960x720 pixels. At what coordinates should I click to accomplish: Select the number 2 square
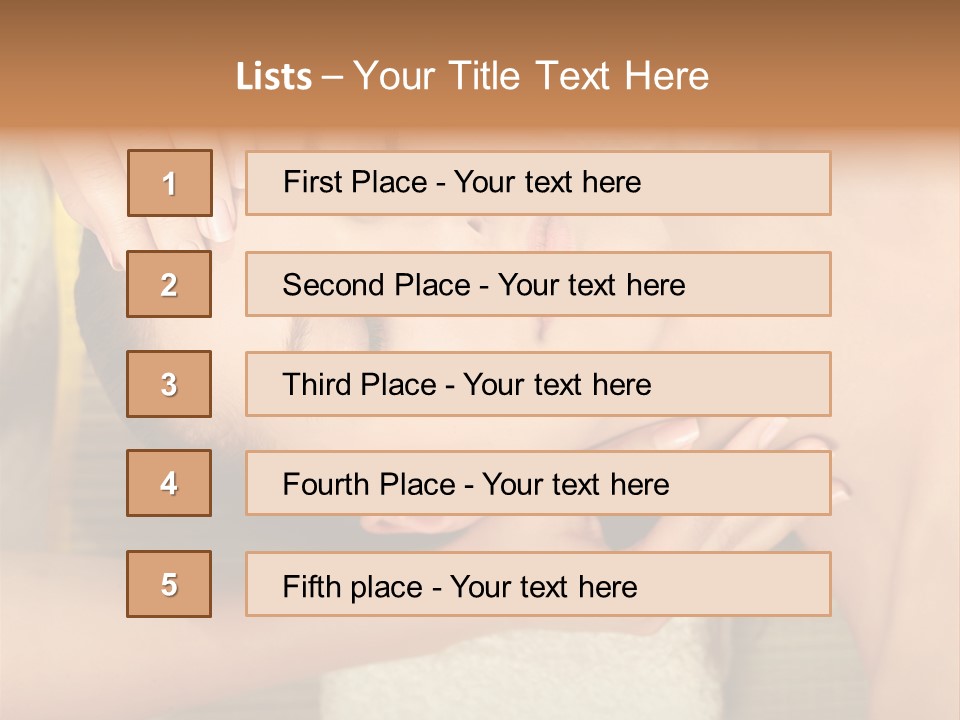click(169, 284)
